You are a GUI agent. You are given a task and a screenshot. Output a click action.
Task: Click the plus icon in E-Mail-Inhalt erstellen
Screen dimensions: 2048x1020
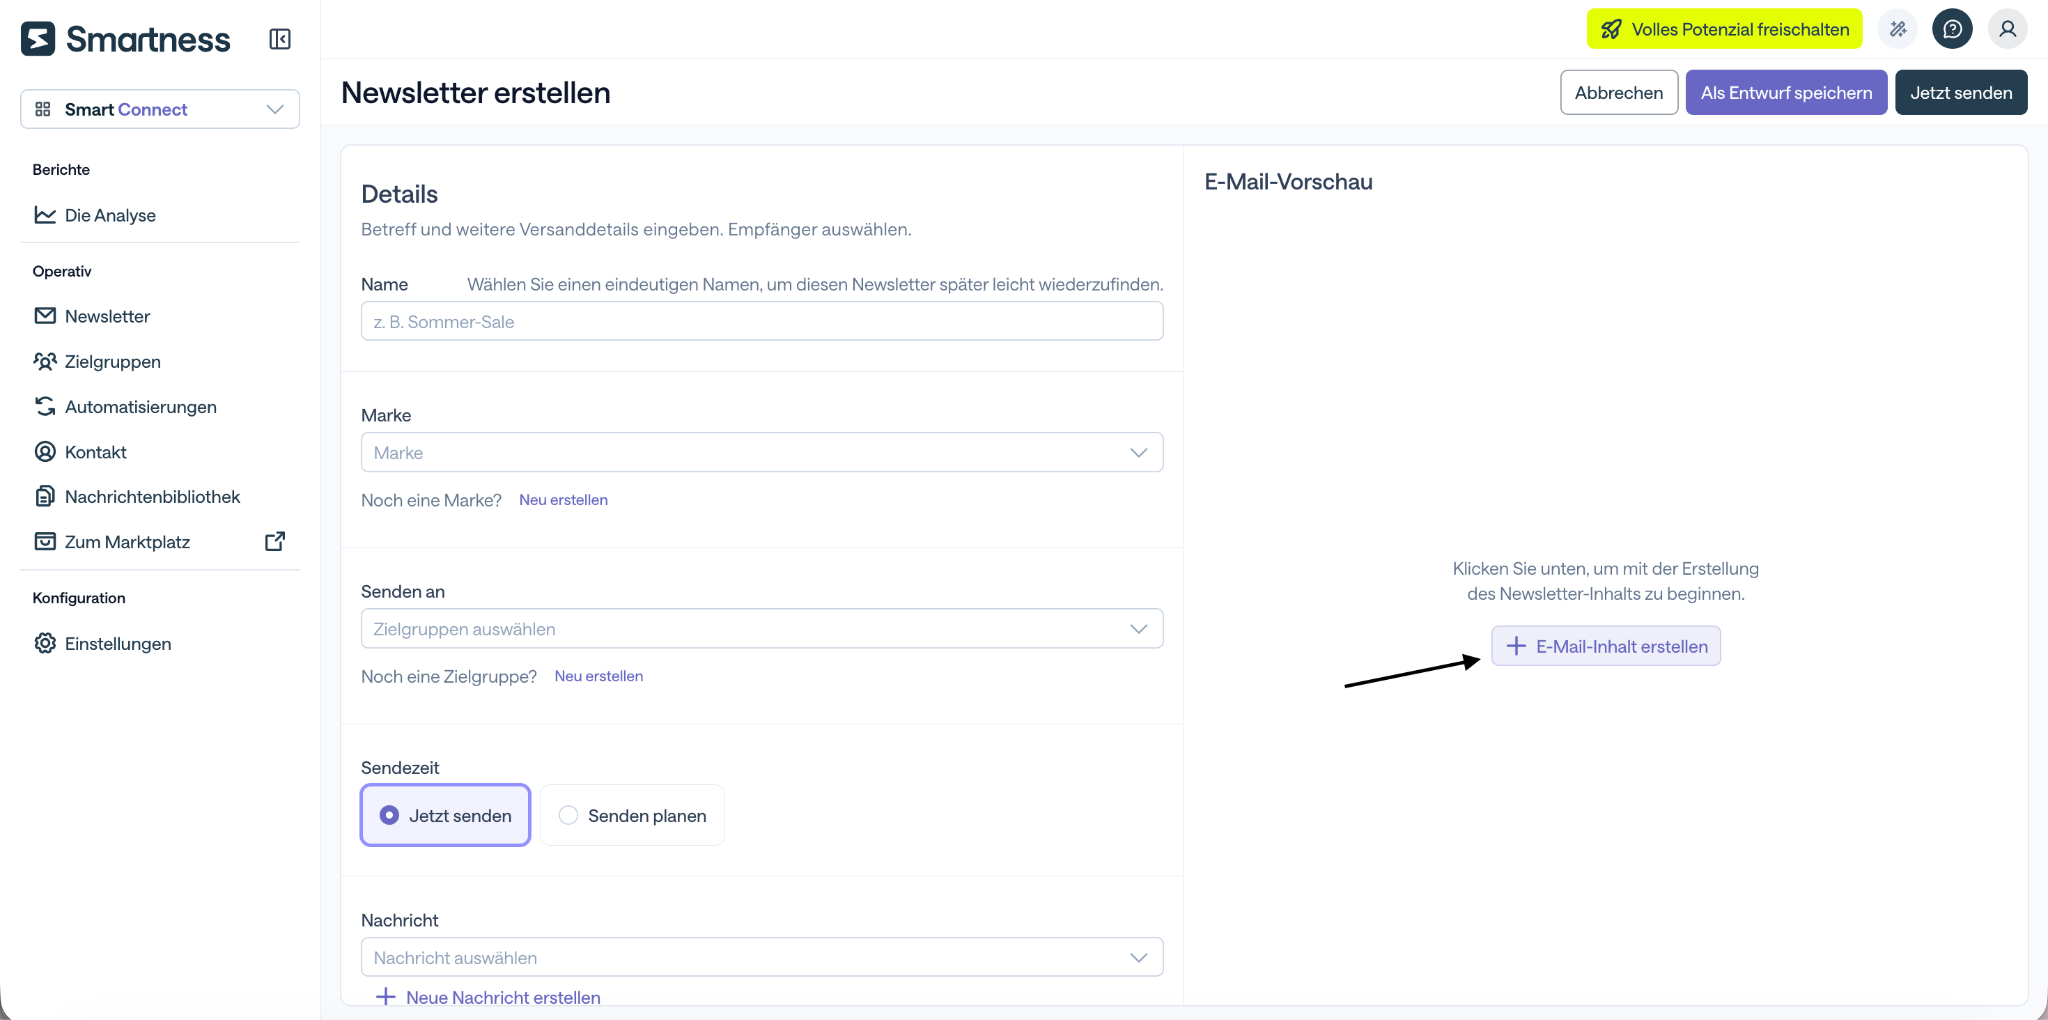tap(1516, 646)
